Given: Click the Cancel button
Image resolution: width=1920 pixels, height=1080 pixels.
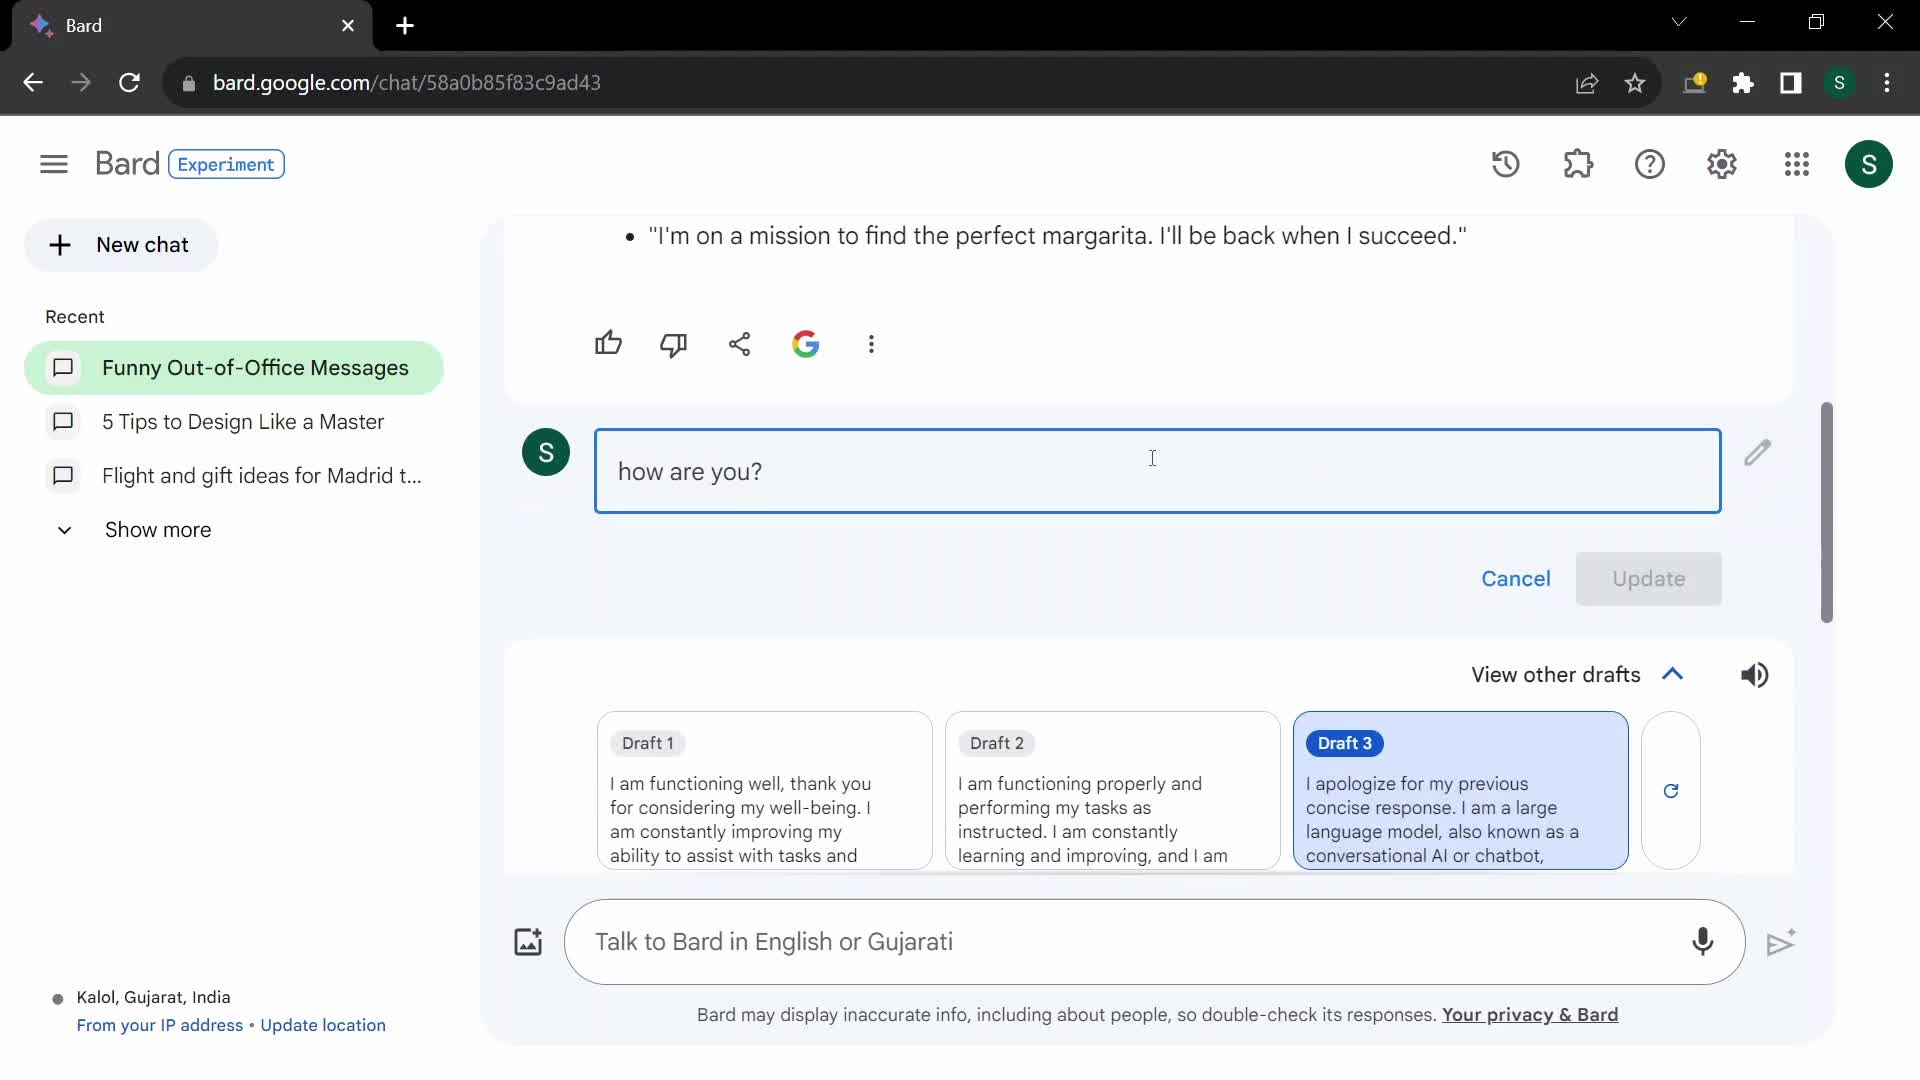Looking at the screenshot, I should tap(1515, 578).
